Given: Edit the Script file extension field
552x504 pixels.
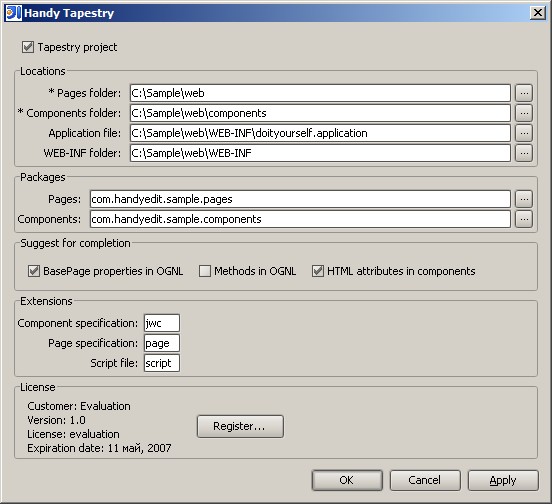Looking at the screenshot, I should pyautogui.click(x=162, y=363).
